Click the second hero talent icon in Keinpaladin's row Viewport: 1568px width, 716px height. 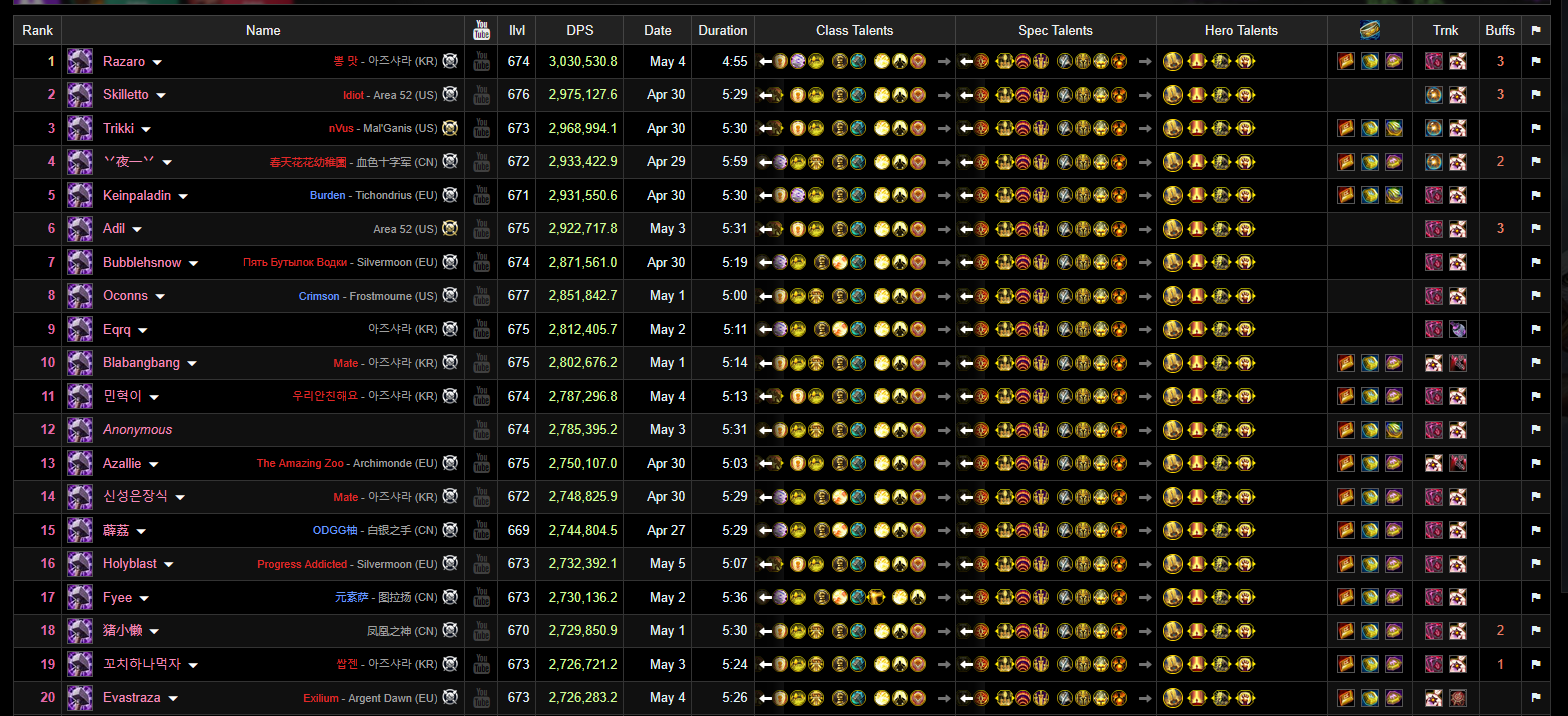point(1197,195)
